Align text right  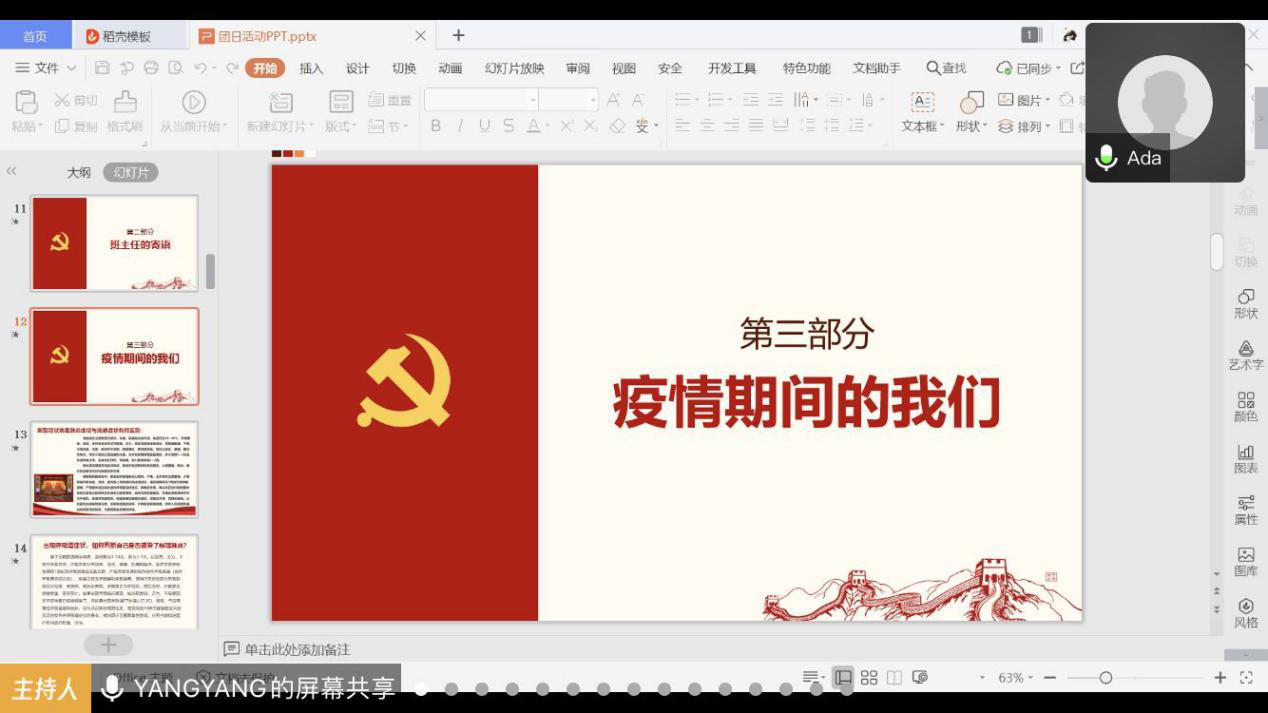click(732, 126)
